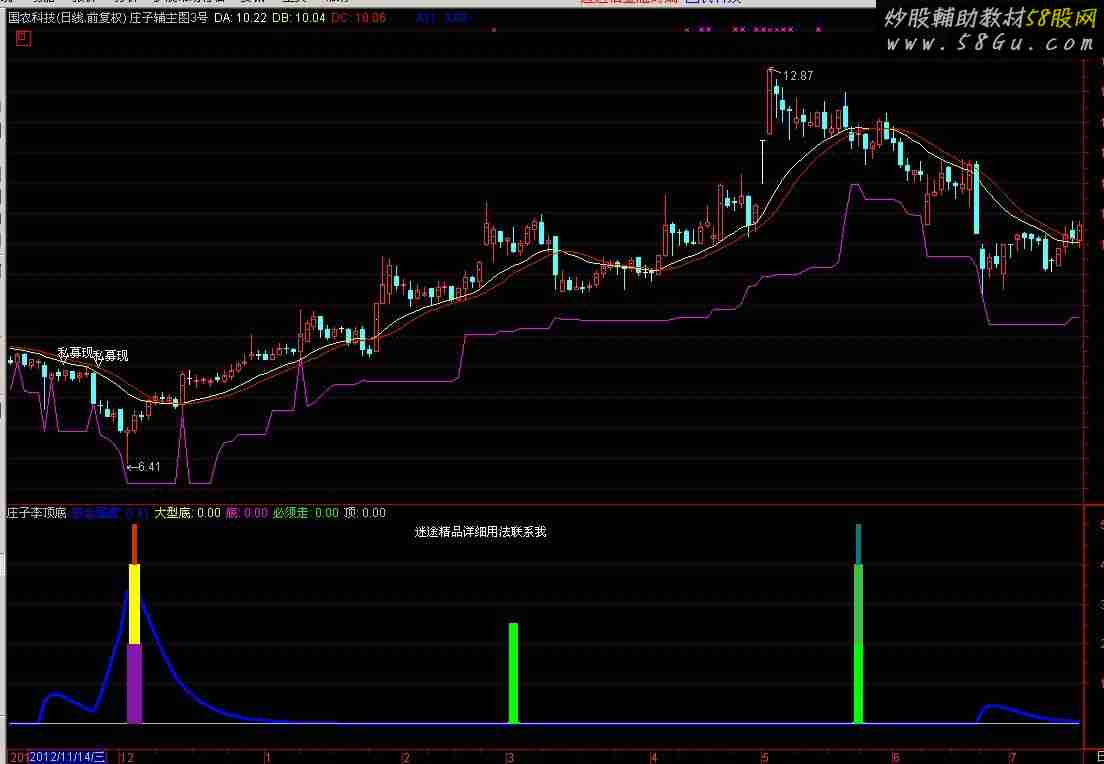Select the chart title 国农科技(日线,前复权)
This screenshot has height=764, width=1104.
point(67,18)
